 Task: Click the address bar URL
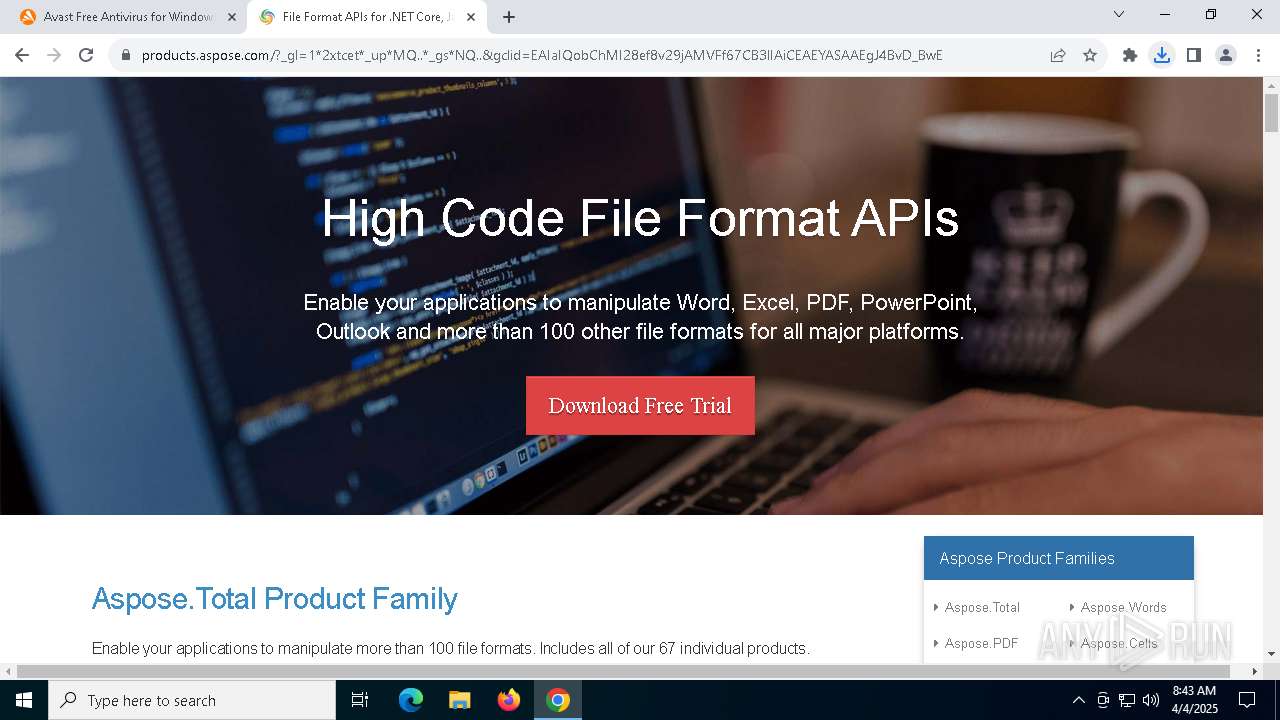pos(542,55)
